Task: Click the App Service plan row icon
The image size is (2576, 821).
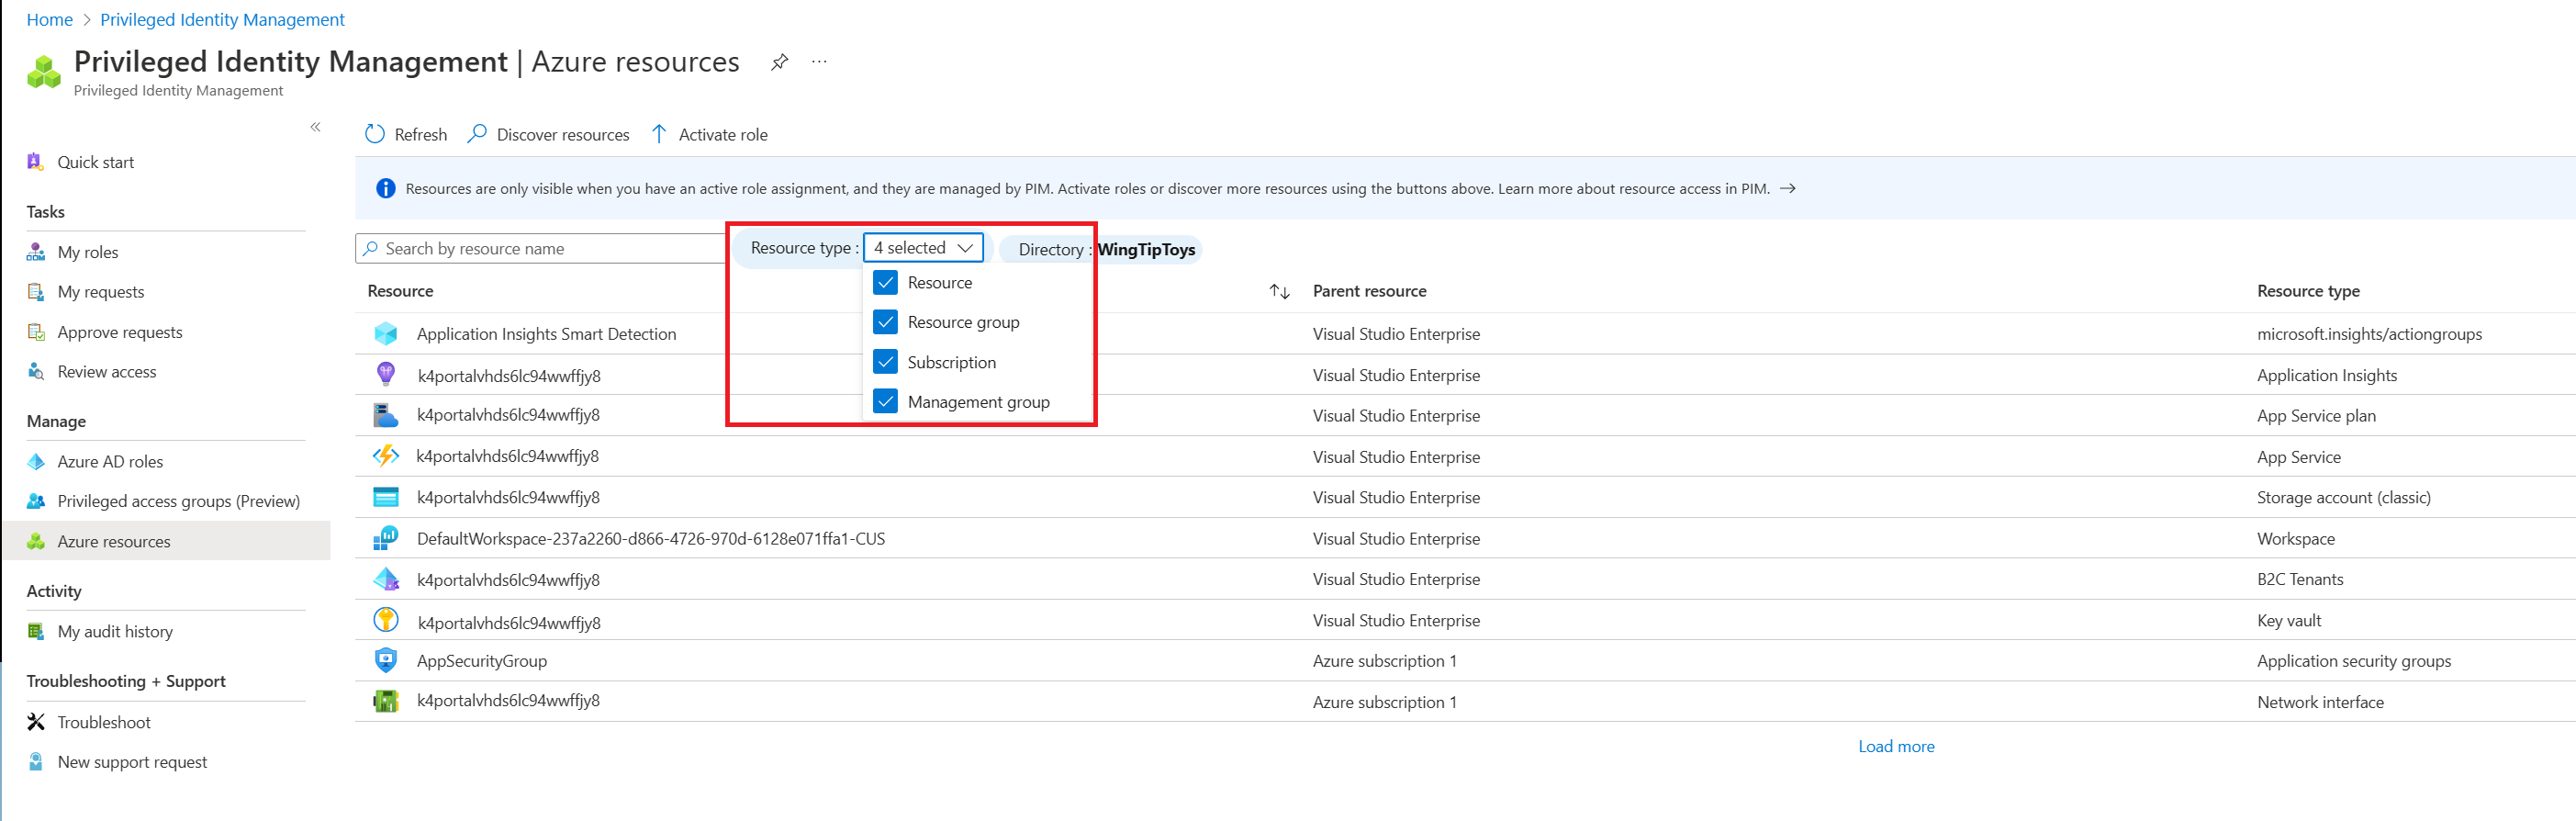Action: (x=386, y=415)
